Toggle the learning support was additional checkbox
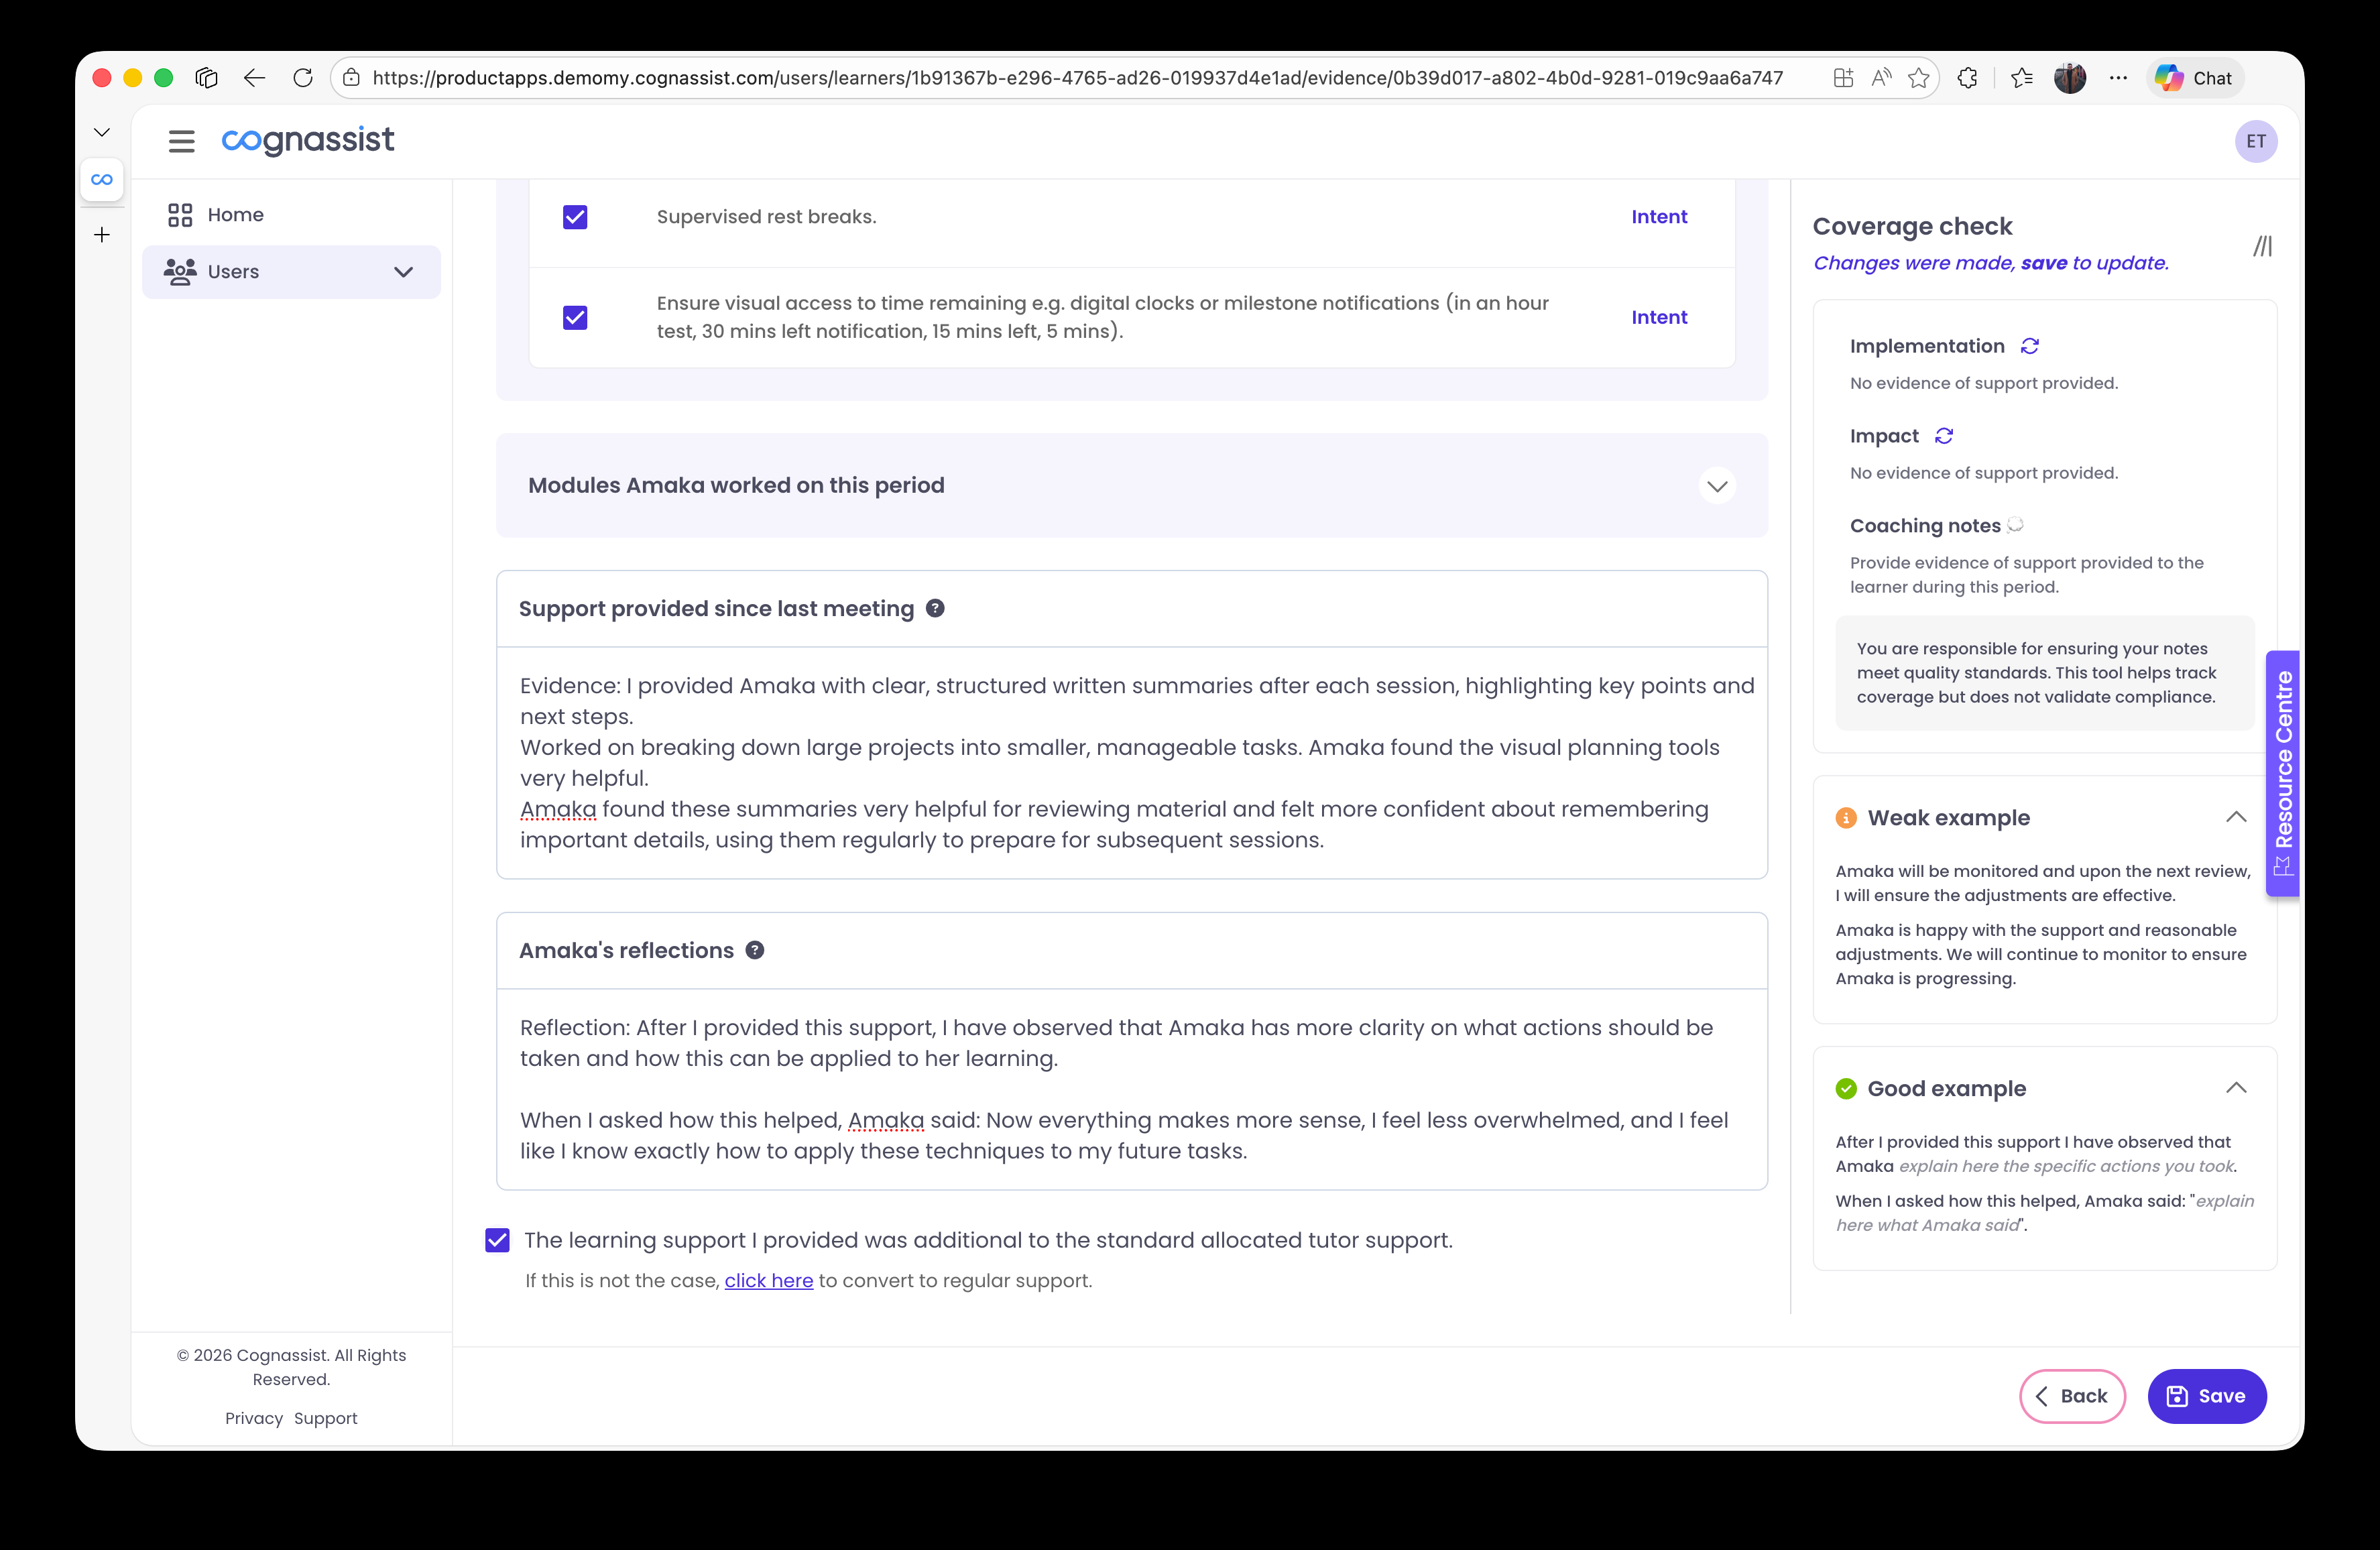 [x=497, y=1240]
